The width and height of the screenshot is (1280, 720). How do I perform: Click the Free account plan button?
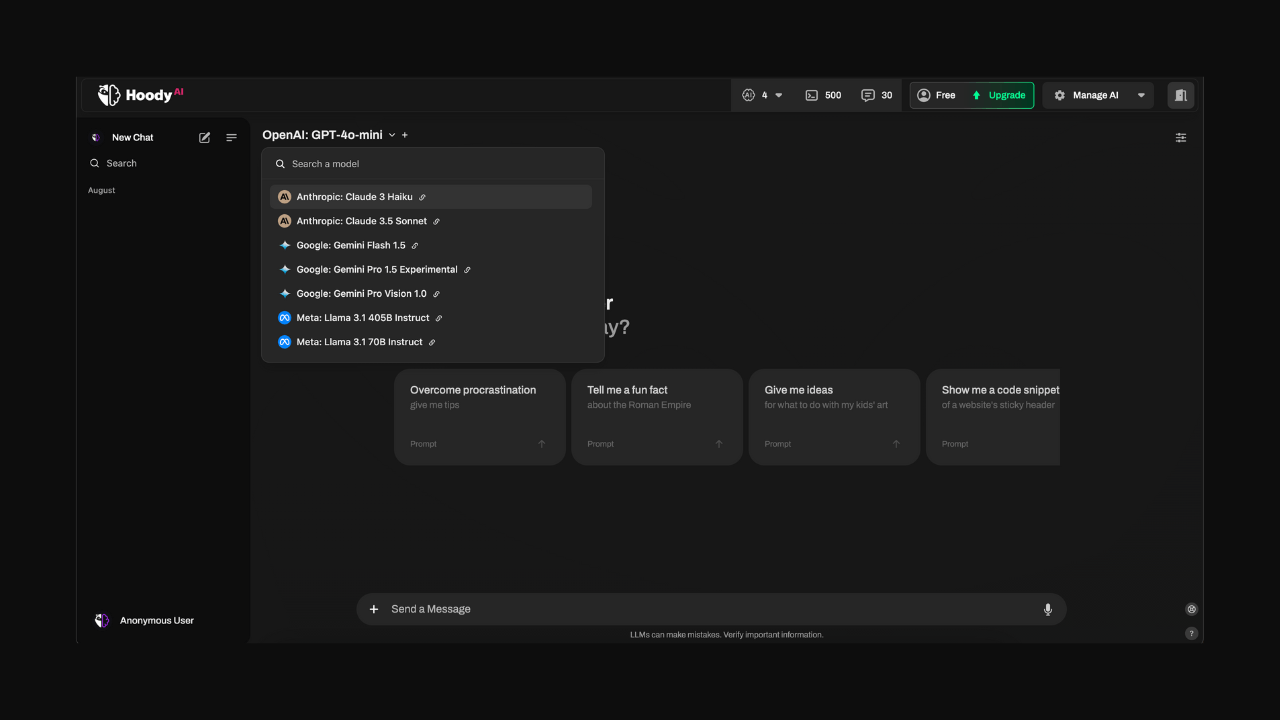pos(936,95)
